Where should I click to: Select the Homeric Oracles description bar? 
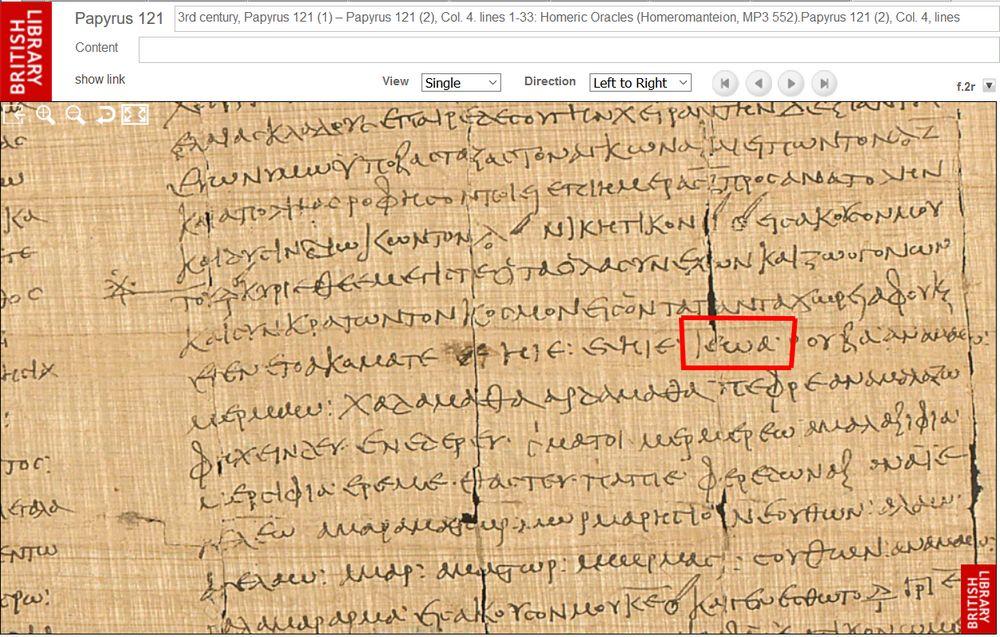[x=587, y=18]
